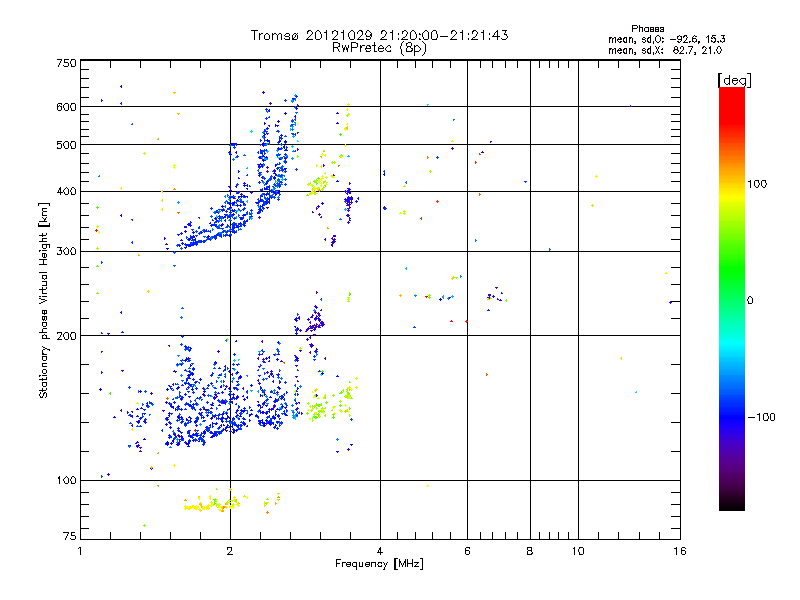Click the '75' y-axis tick label

coord(70,536)
